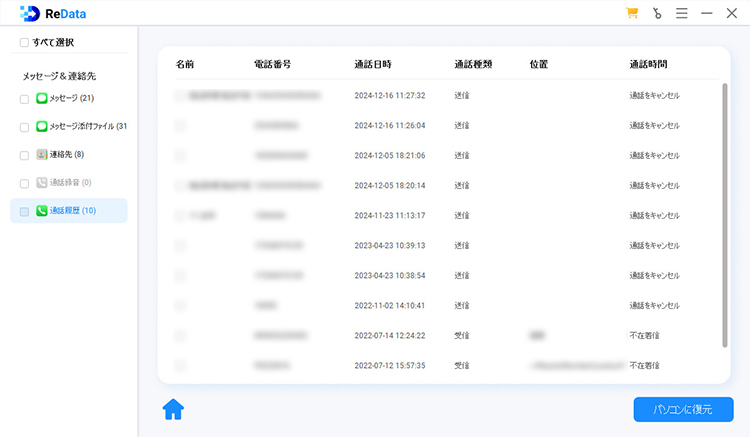Check the 通話録音 (0) checkbox
Screen dimensions: 750x437
(24, 184)
